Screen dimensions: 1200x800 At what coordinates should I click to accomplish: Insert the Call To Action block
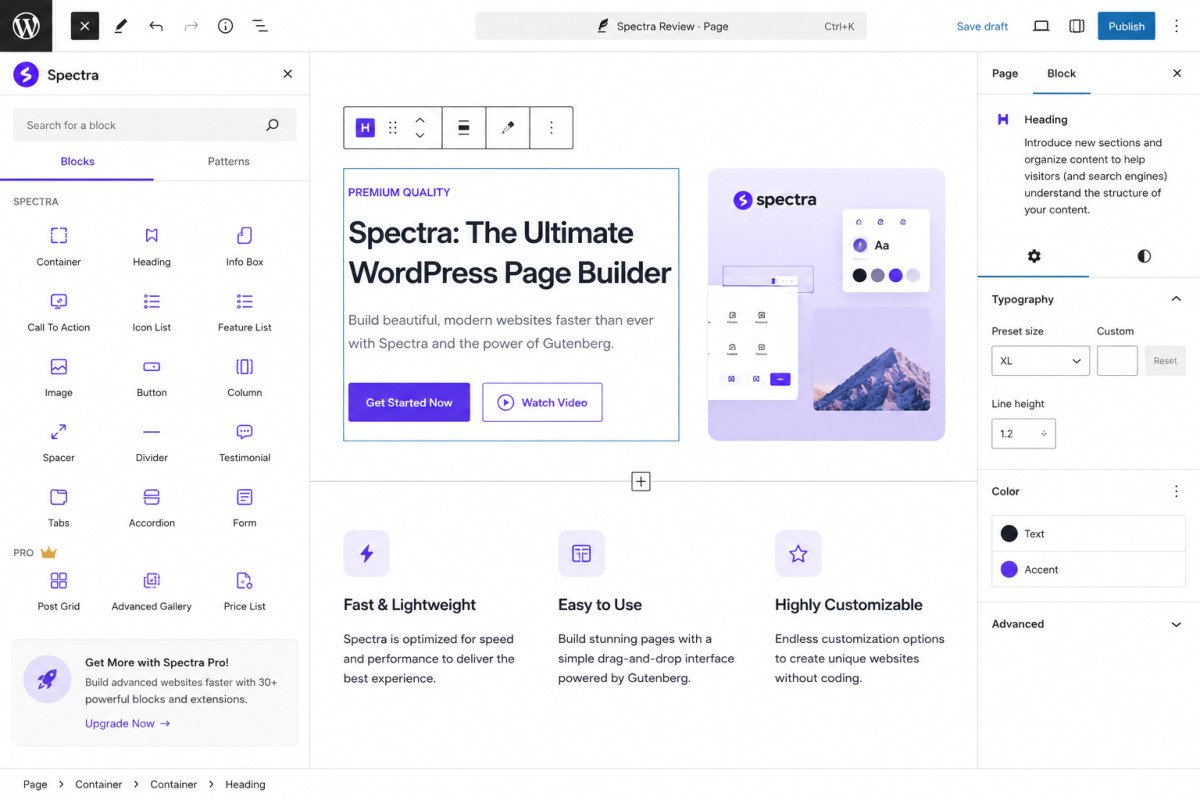click(59, 312)
